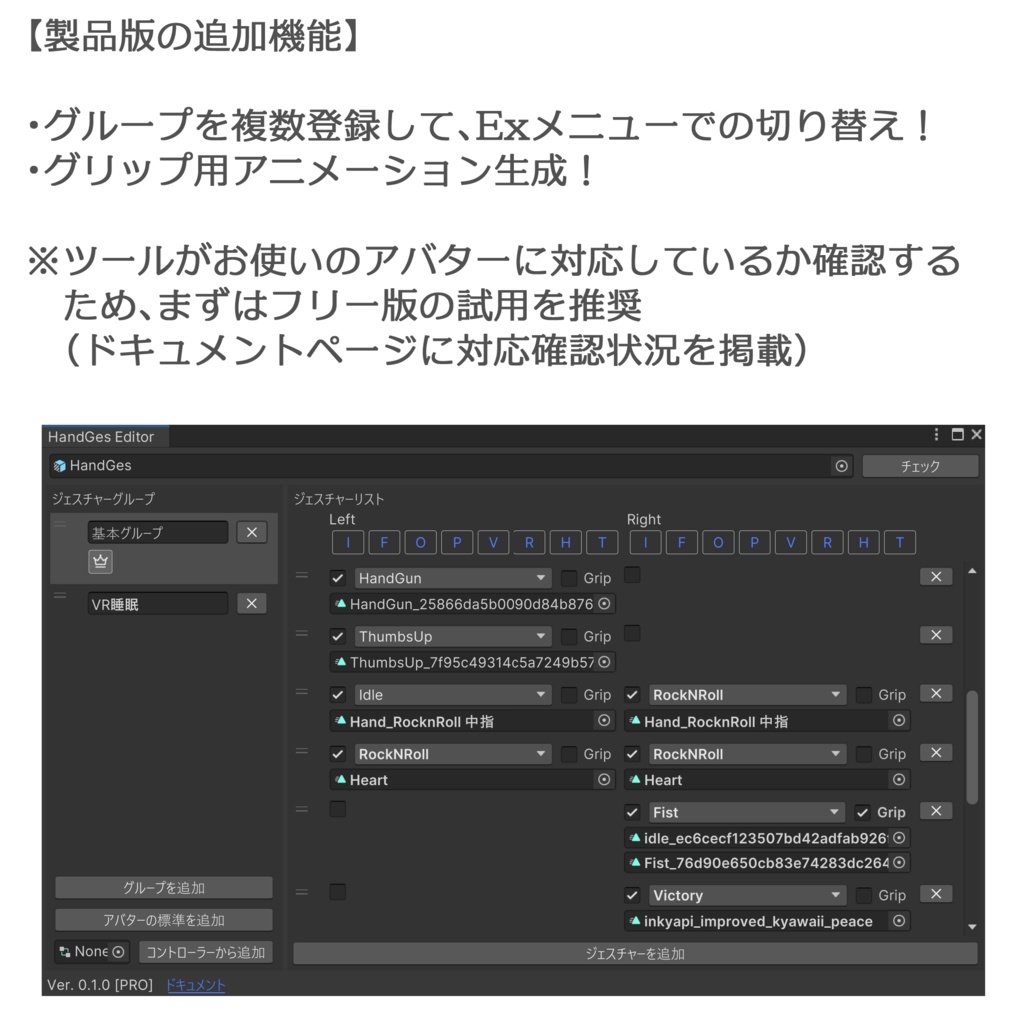Open the Victory gesture dropdown
1024x1024 pixels.
coord(747,895)
